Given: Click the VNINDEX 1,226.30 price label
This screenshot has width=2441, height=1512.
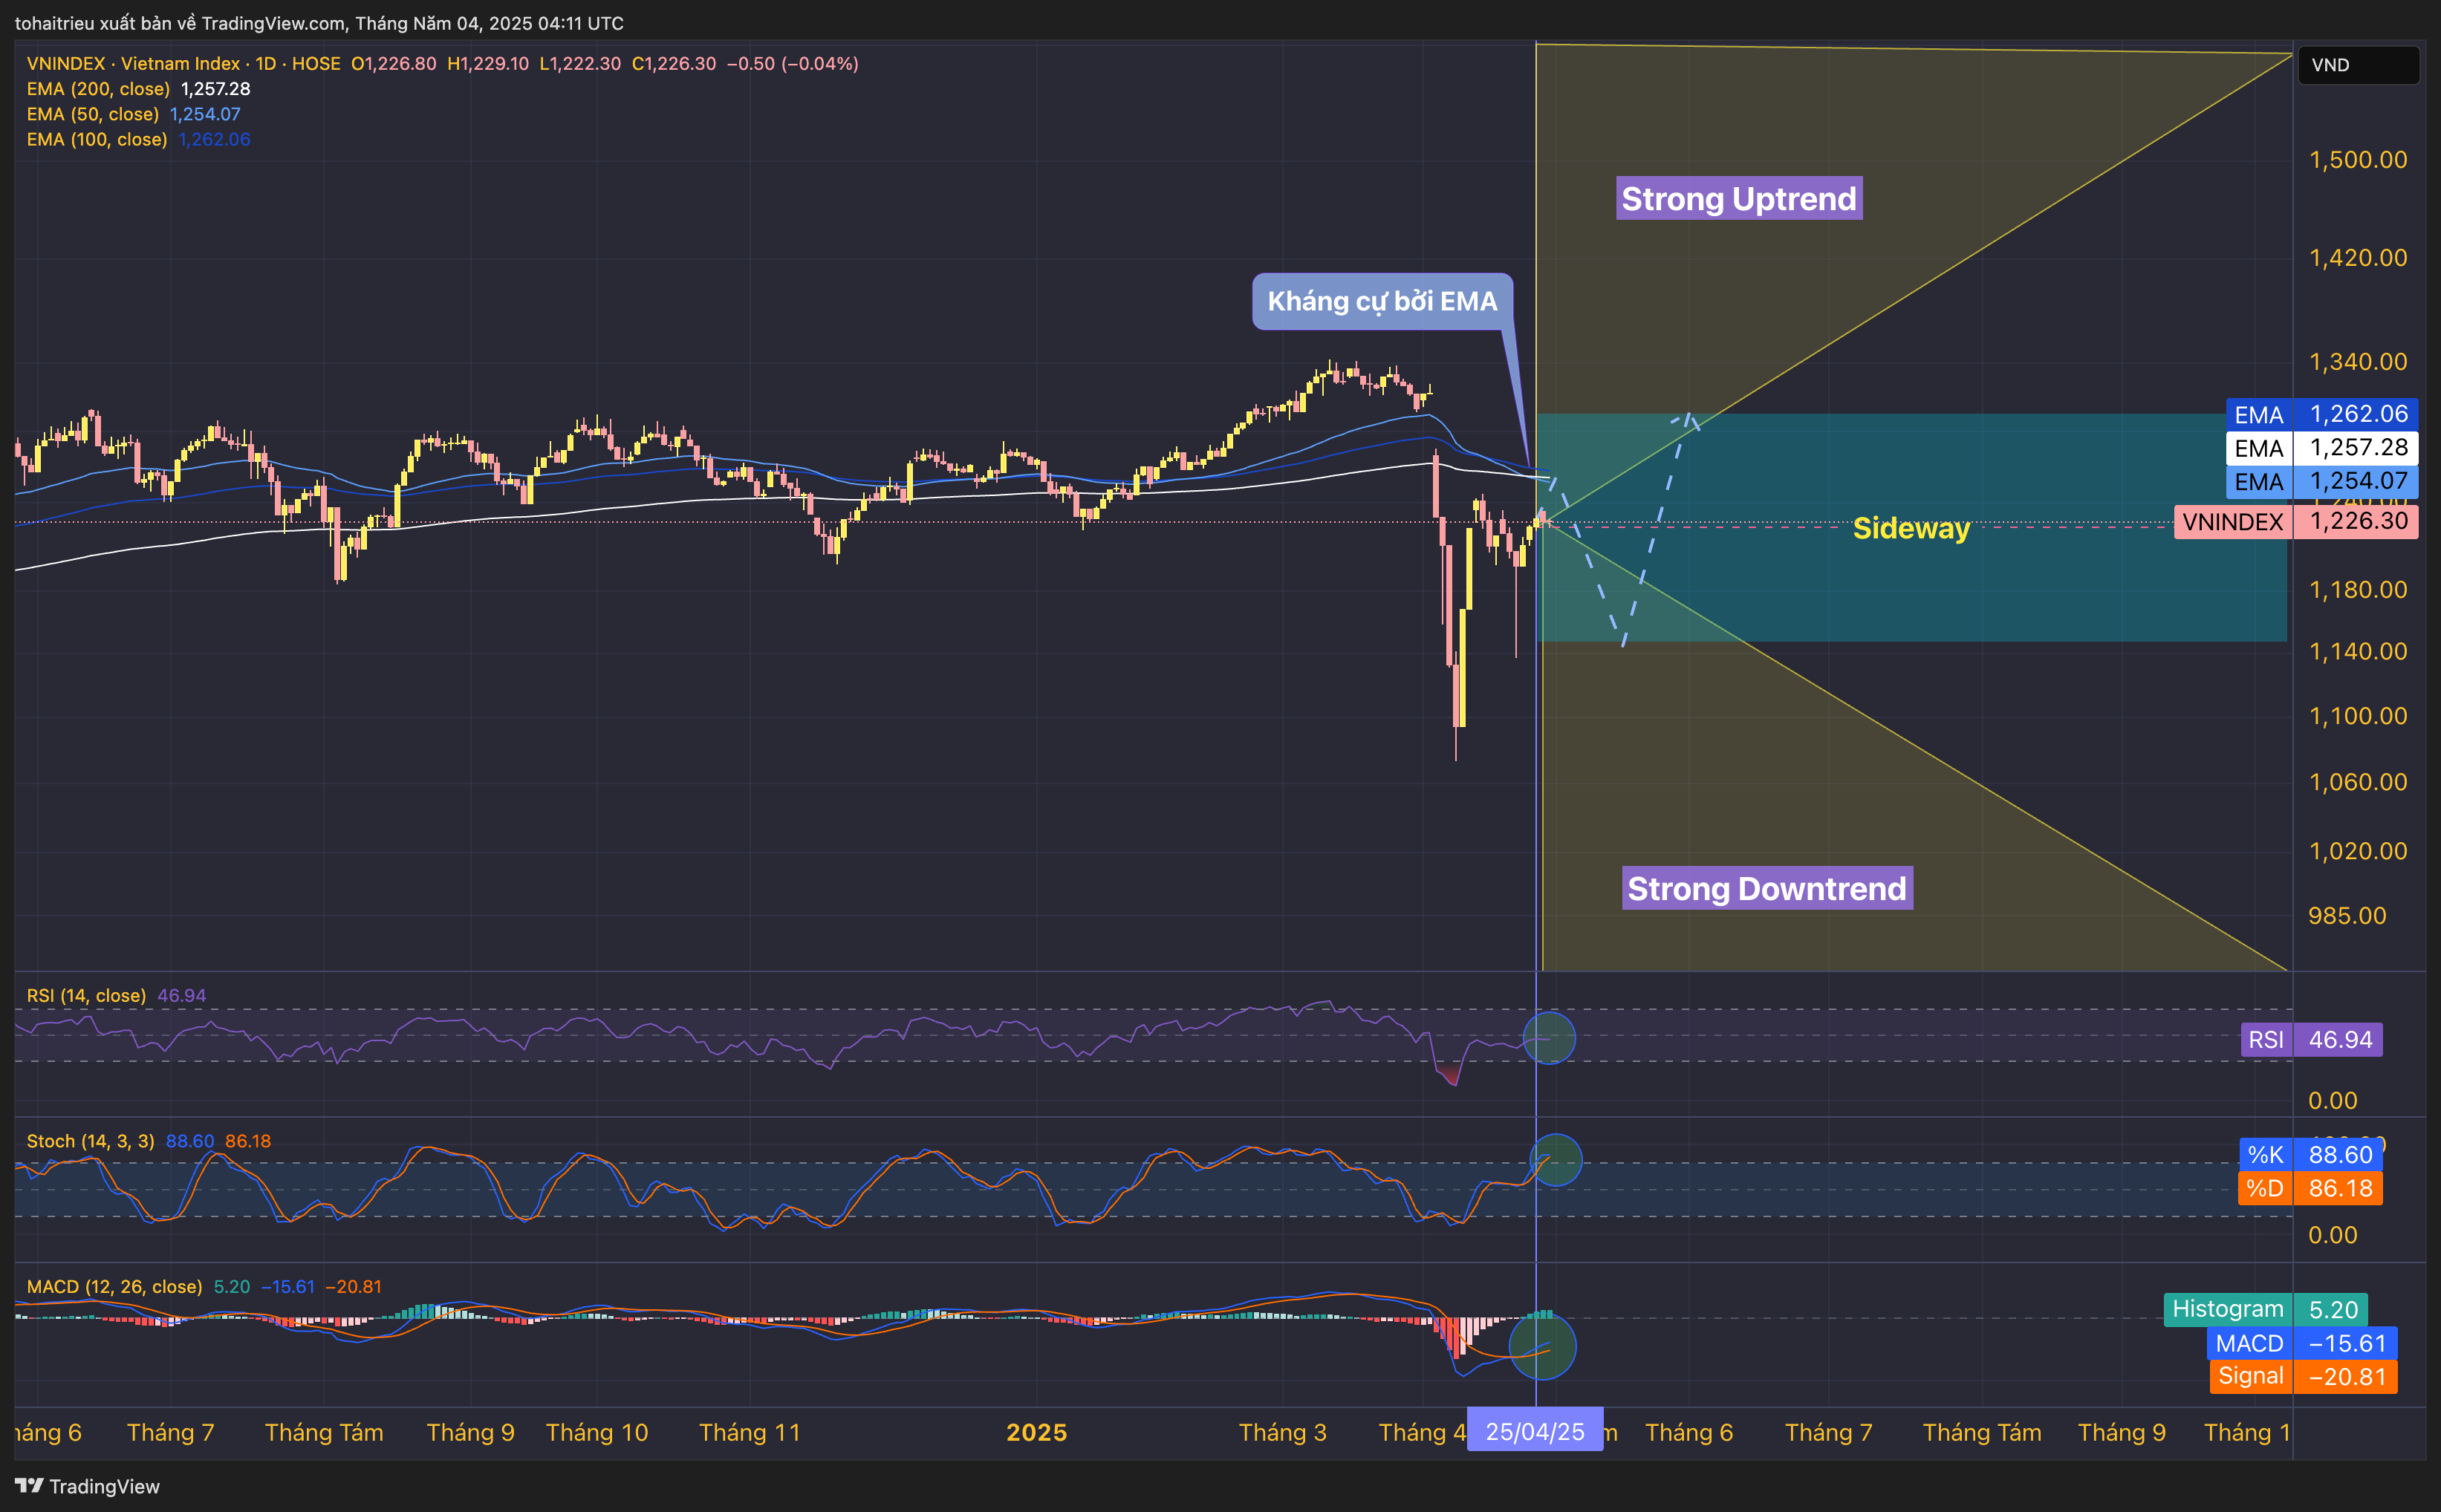Looking at the screenshot, I should 2296,521.
